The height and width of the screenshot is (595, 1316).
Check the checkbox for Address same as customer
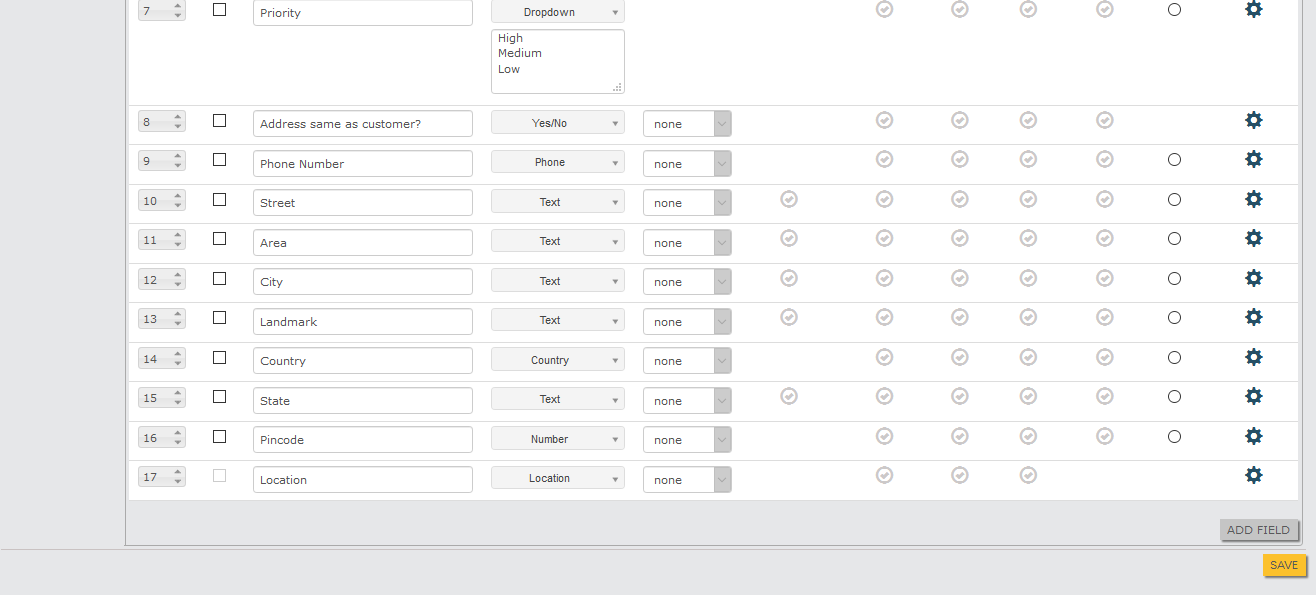(x=220, y=121)
